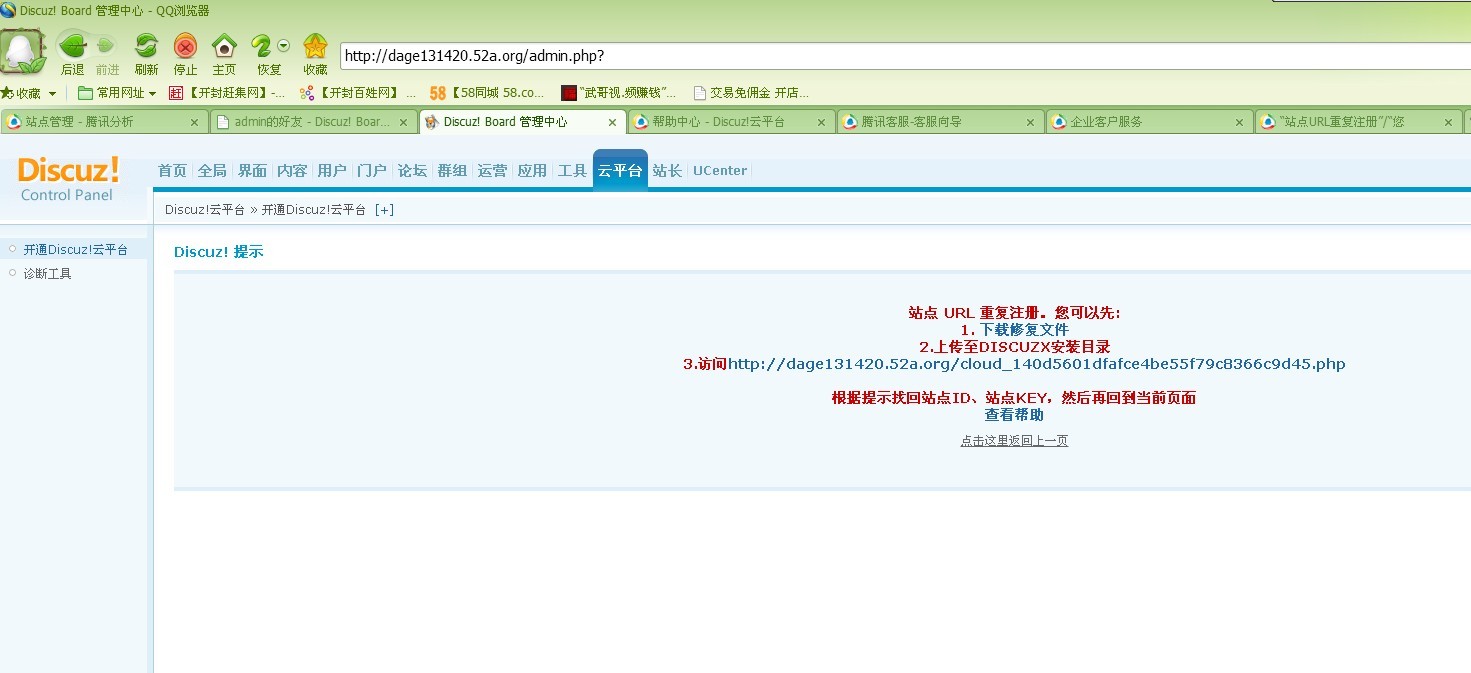Click the 58 logo of the 58同城 bookmark
Image resolution: width=1471 pixels, height=673 pixels.
point(437,93)
